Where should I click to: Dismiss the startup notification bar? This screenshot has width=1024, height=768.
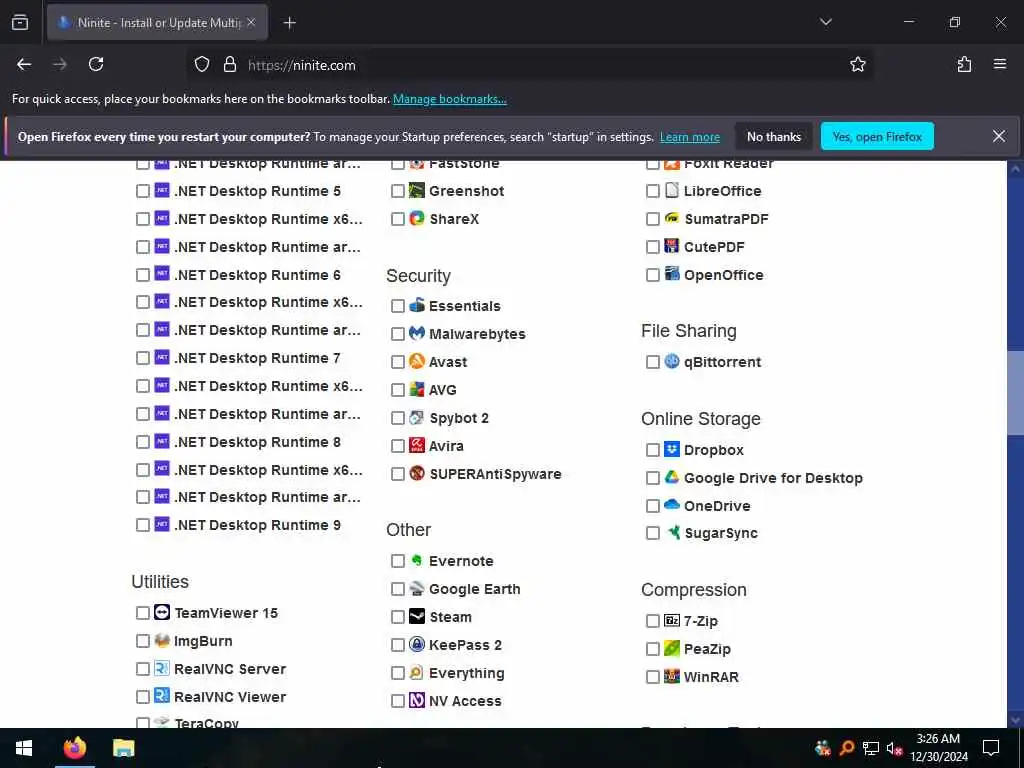click(999, 136)
